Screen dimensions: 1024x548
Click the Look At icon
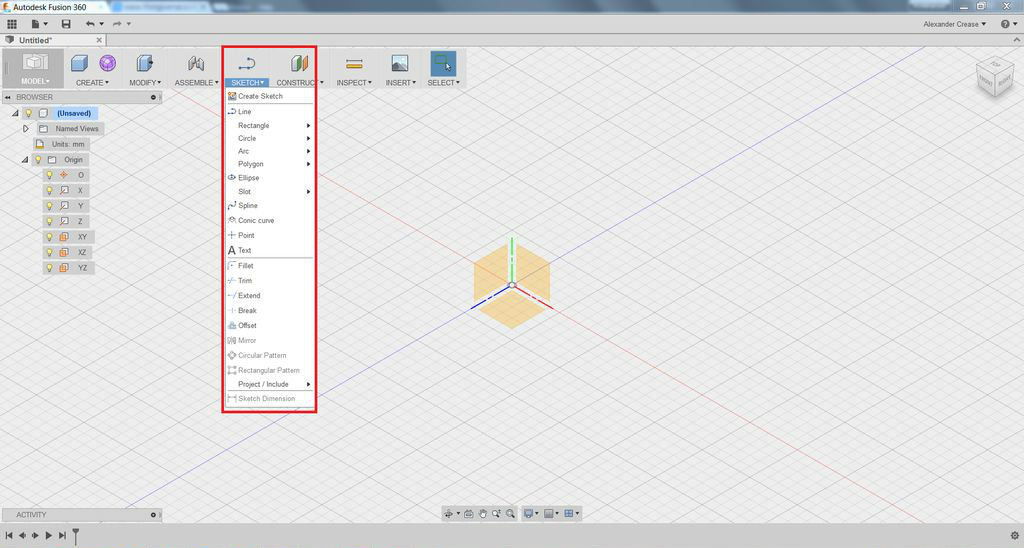(469, 514)
